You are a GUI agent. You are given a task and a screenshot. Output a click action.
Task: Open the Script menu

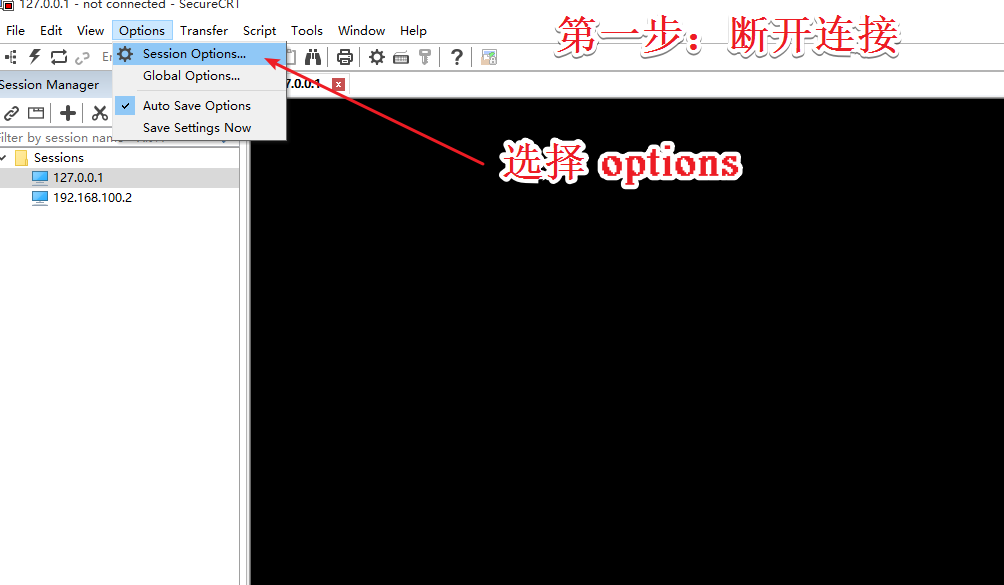click(259, 31)
